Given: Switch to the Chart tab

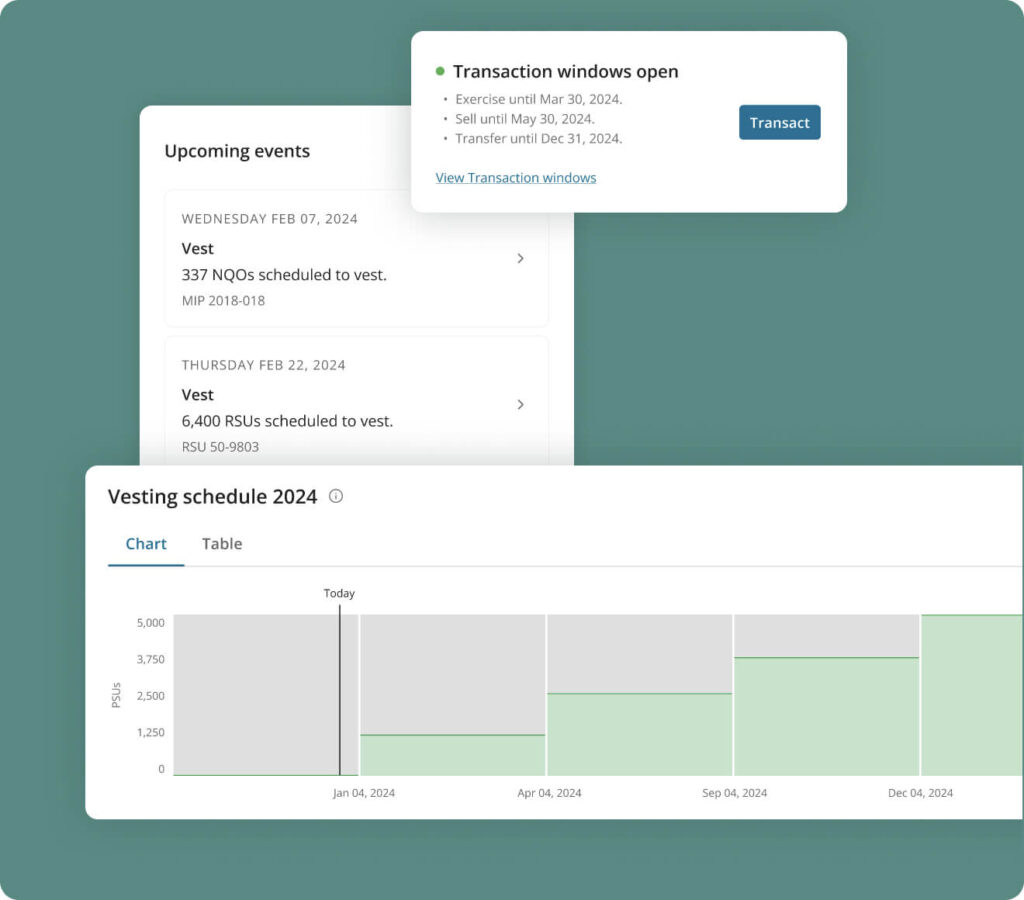Looking at the screenshot, I should point(146,544).
